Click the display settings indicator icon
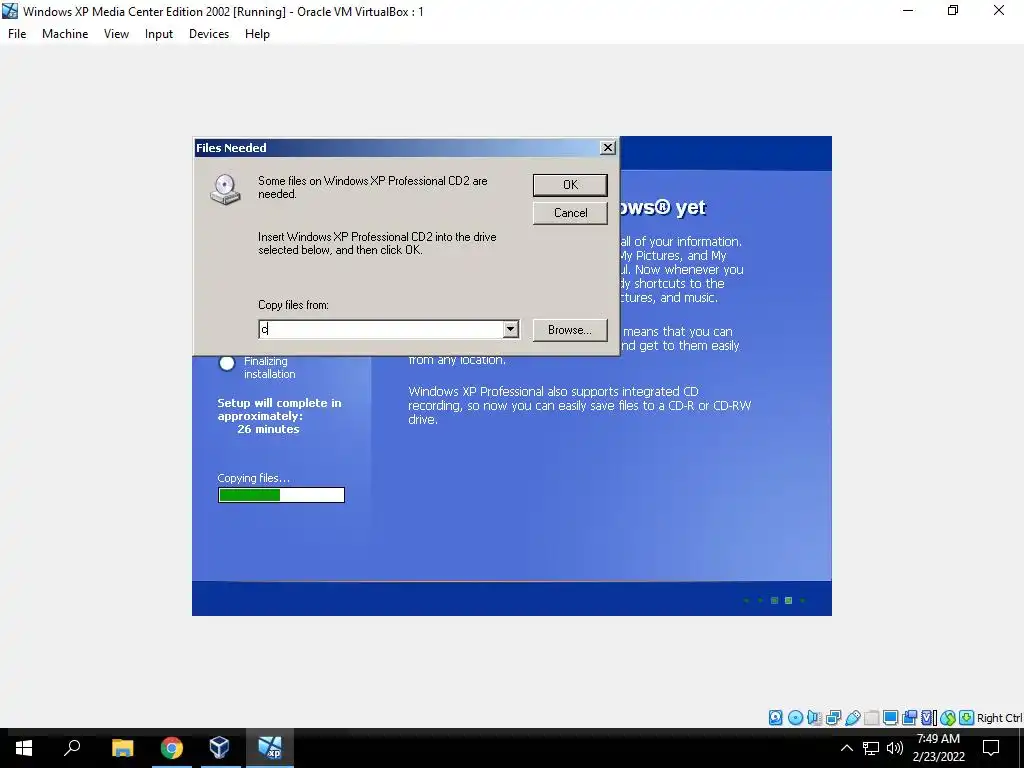This screenshot has width=1024, height=768. [890, 718]
